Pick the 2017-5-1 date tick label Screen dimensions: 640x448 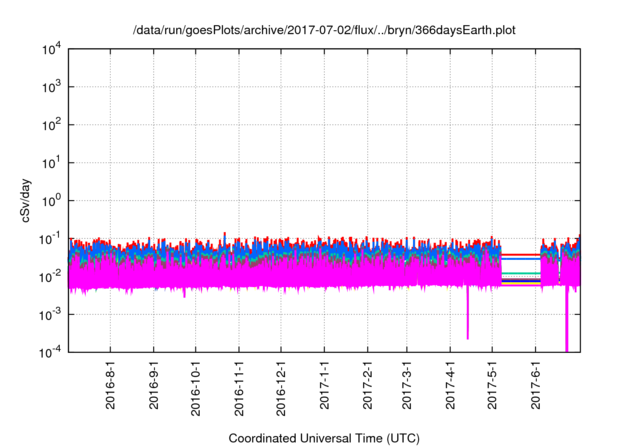pos(490,389)
